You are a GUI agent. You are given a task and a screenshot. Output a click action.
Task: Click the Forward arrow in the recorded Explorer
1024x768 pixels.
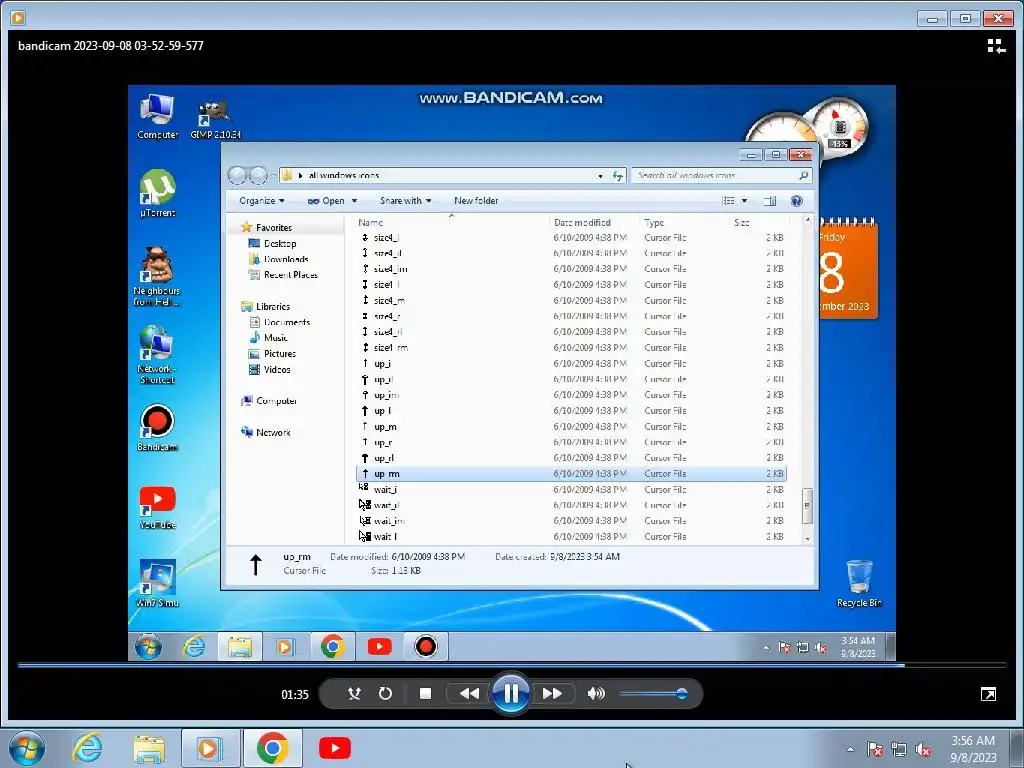[259, 175]
